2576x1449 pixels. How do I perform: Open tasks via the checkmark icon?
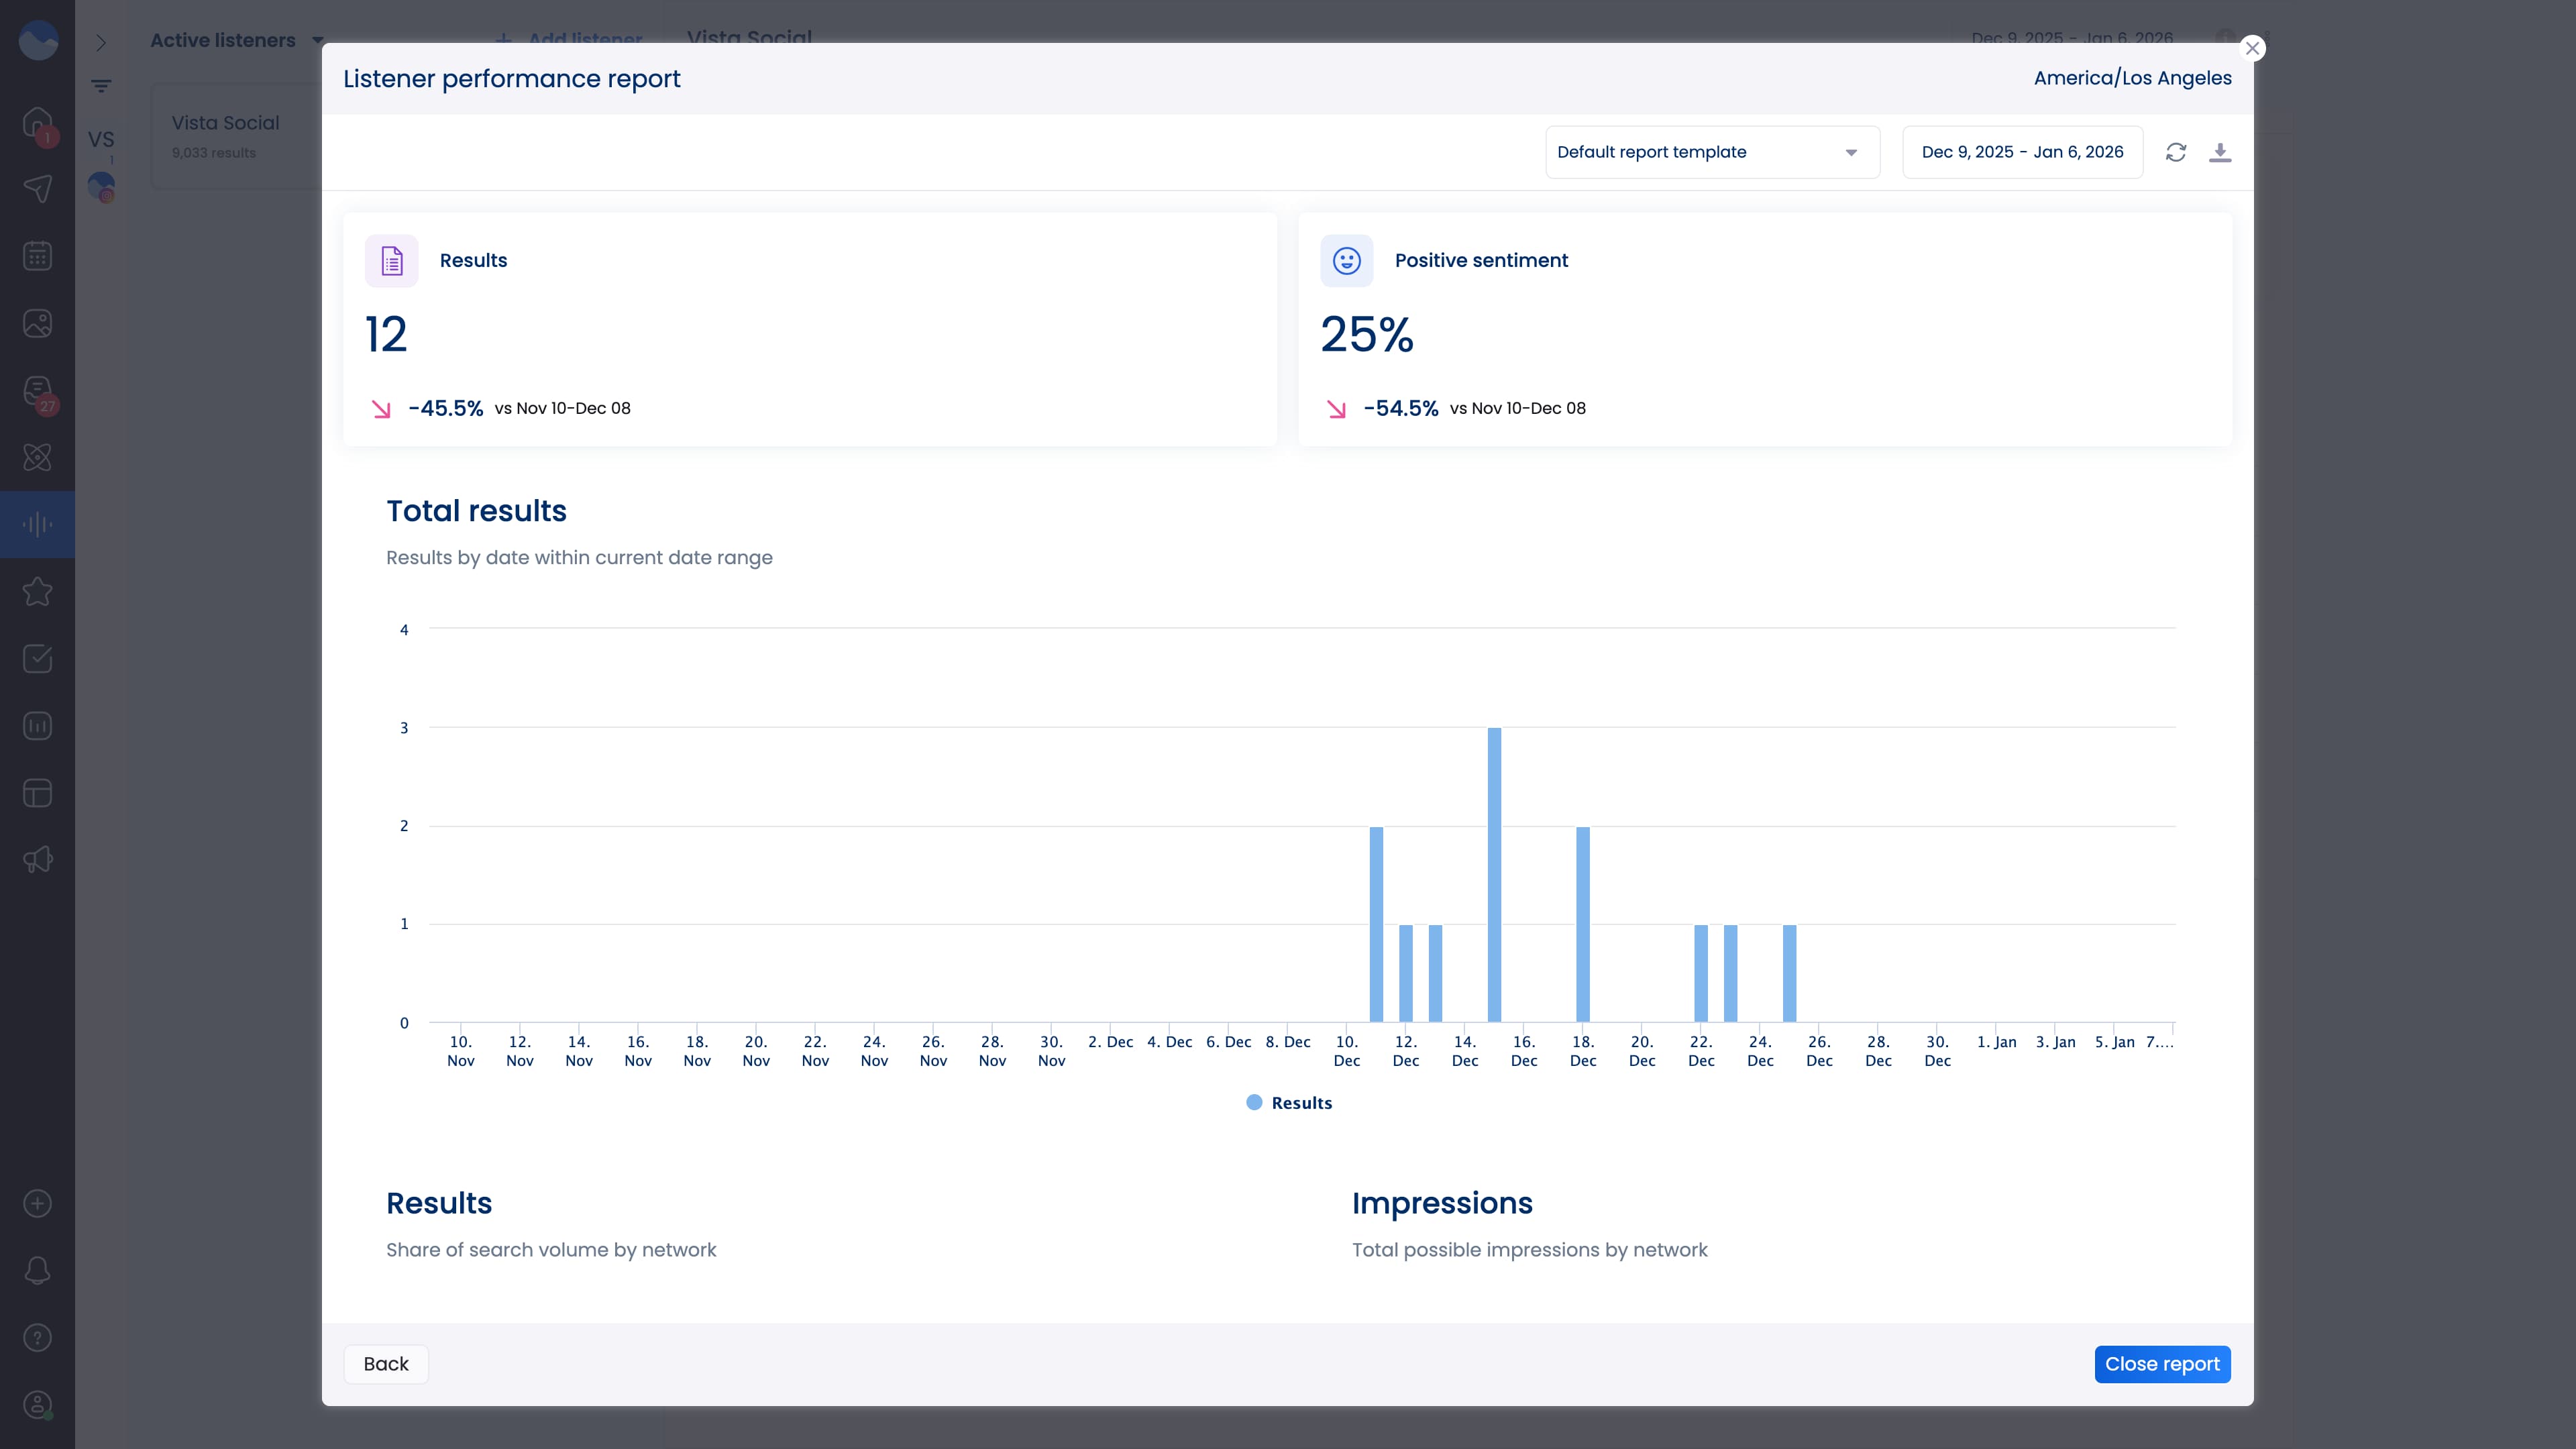point(37,657)
